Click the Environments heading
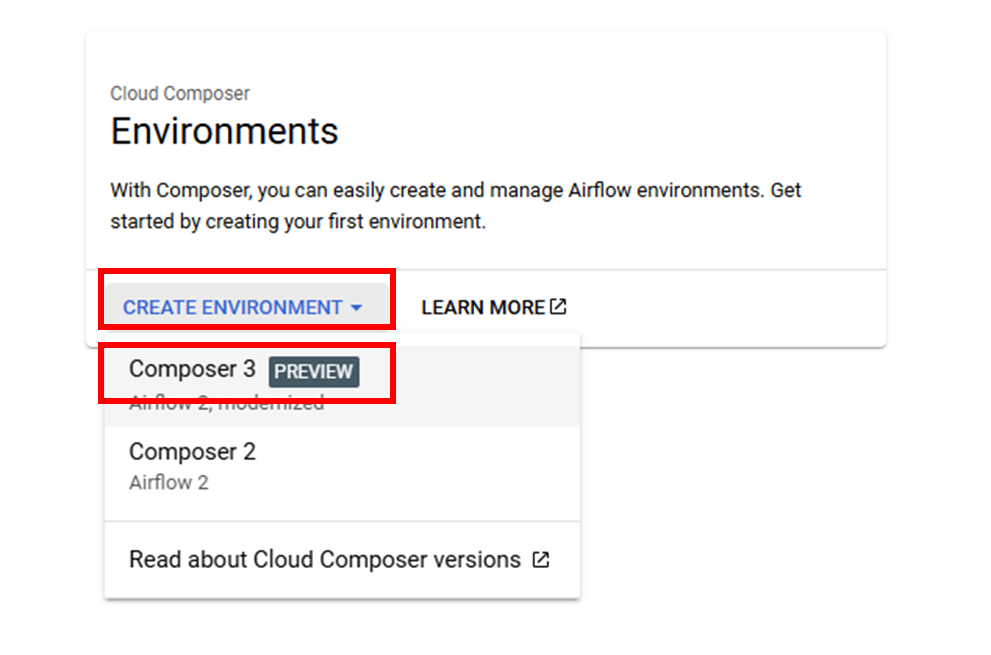The image size is (991, 655). (224, 132)
